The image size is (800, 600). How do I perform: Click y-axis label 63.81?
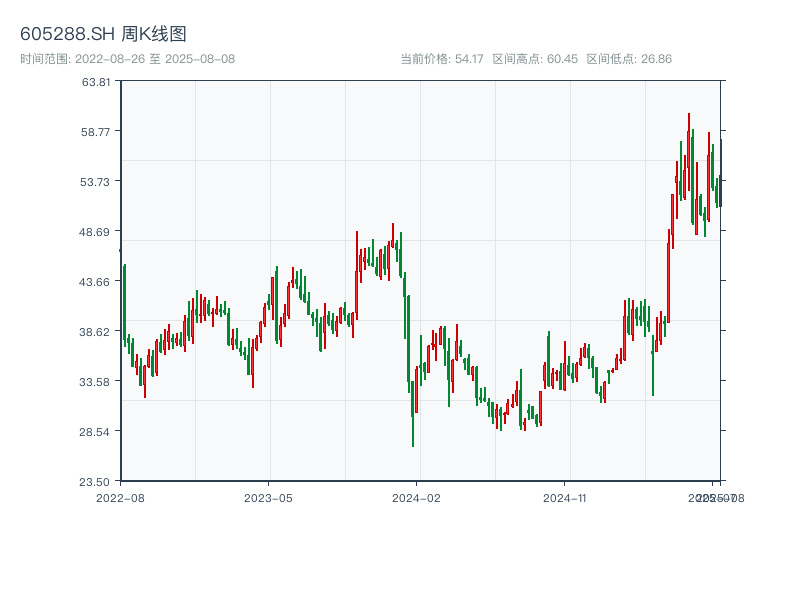[96, 82]
